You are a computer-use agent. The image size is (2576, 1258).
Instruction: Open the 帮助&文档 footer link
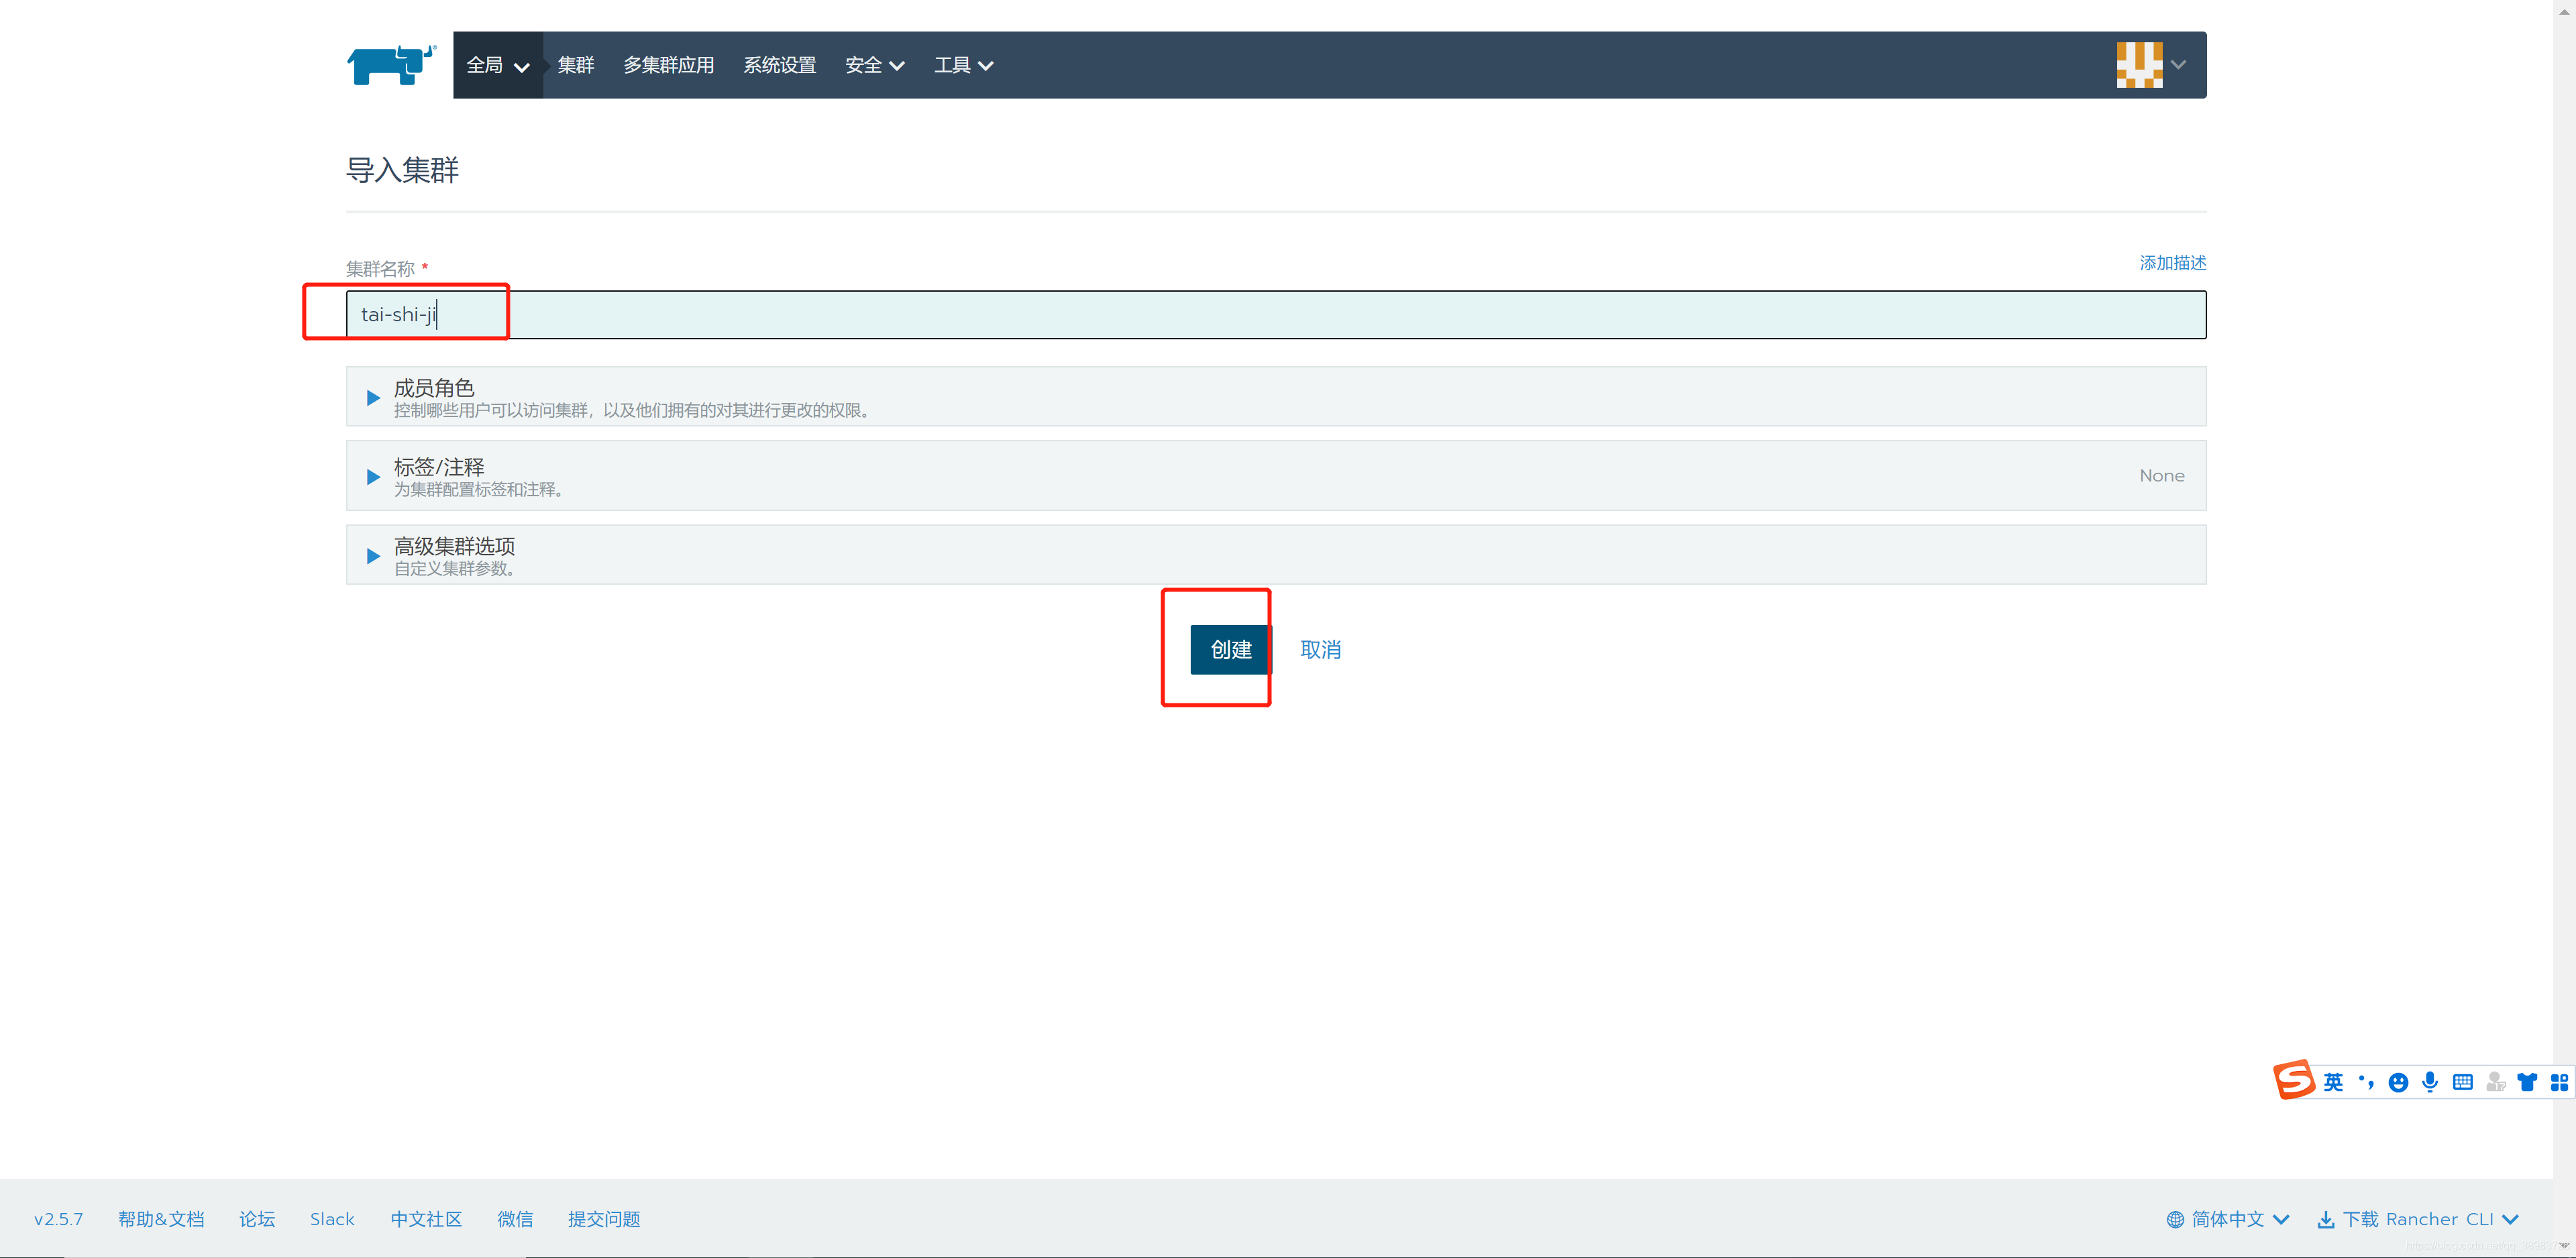click(x=161, y=1219)
